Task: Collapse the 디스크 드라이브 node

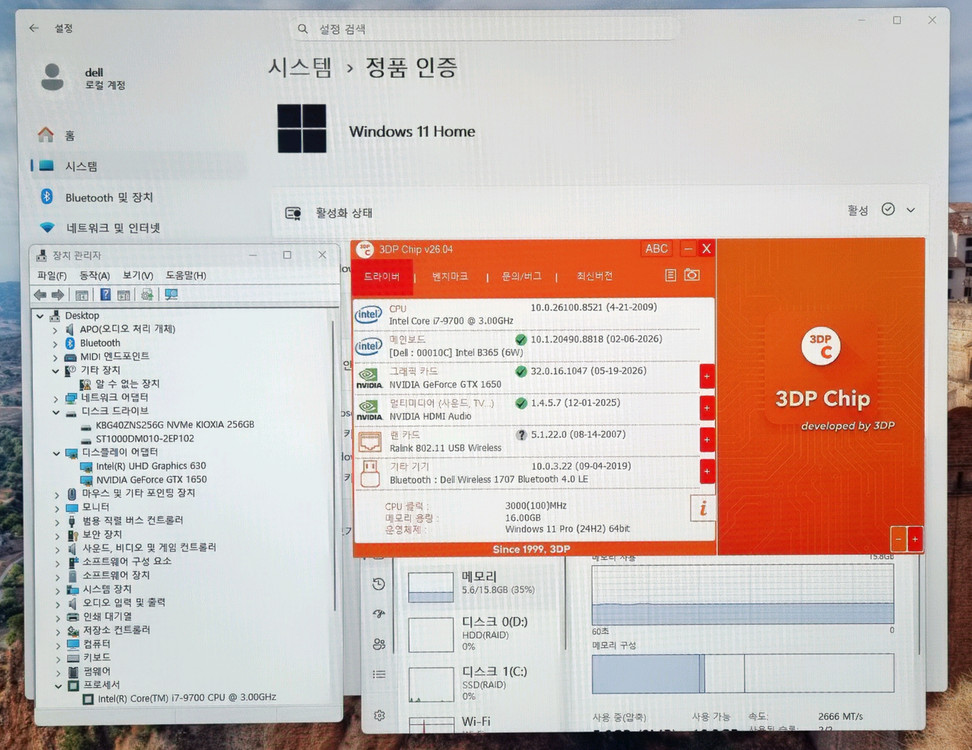Action: (55, 412)
